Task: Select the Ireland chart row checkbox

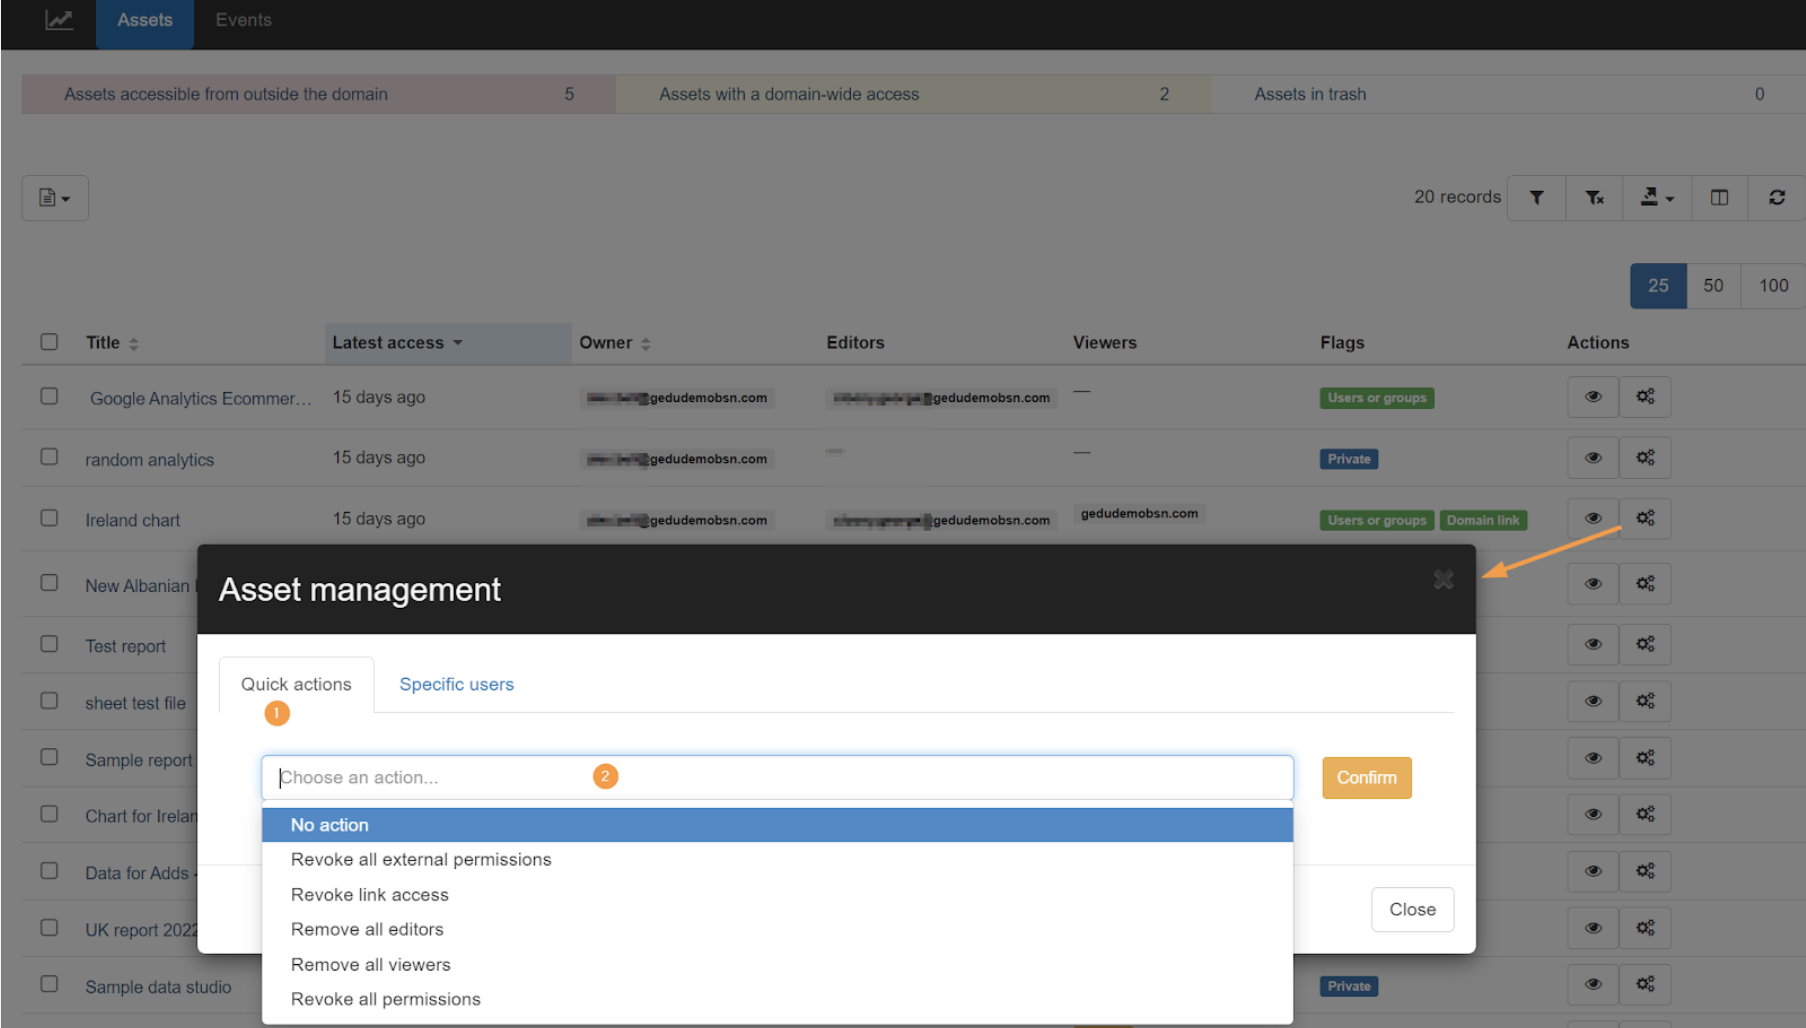Action: pos(49,518)
